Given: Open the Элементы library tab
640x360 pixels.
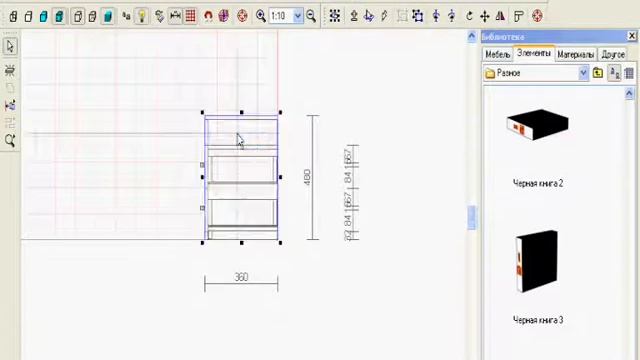Looking at the screenshot, I should click(533, 53).
